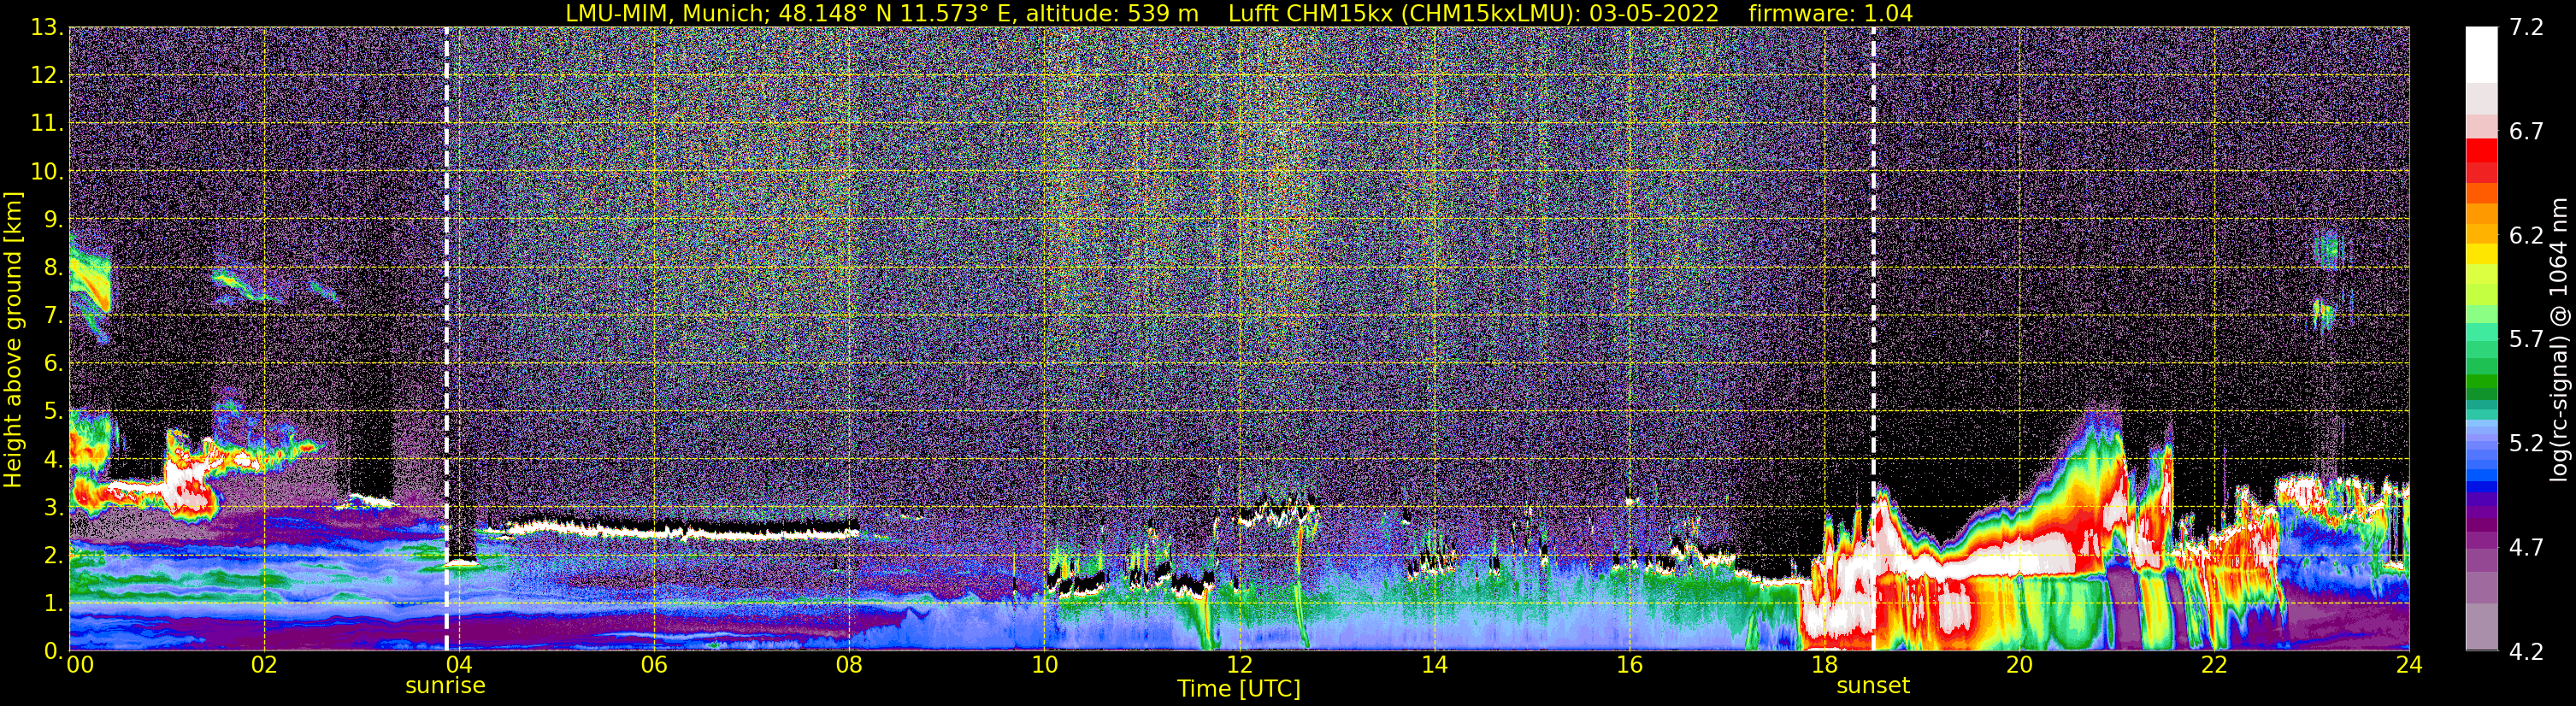Click the time axis tick label 18
Image resolution: width=2576 pixels, height=706 pixels.
coord(1824,665)
